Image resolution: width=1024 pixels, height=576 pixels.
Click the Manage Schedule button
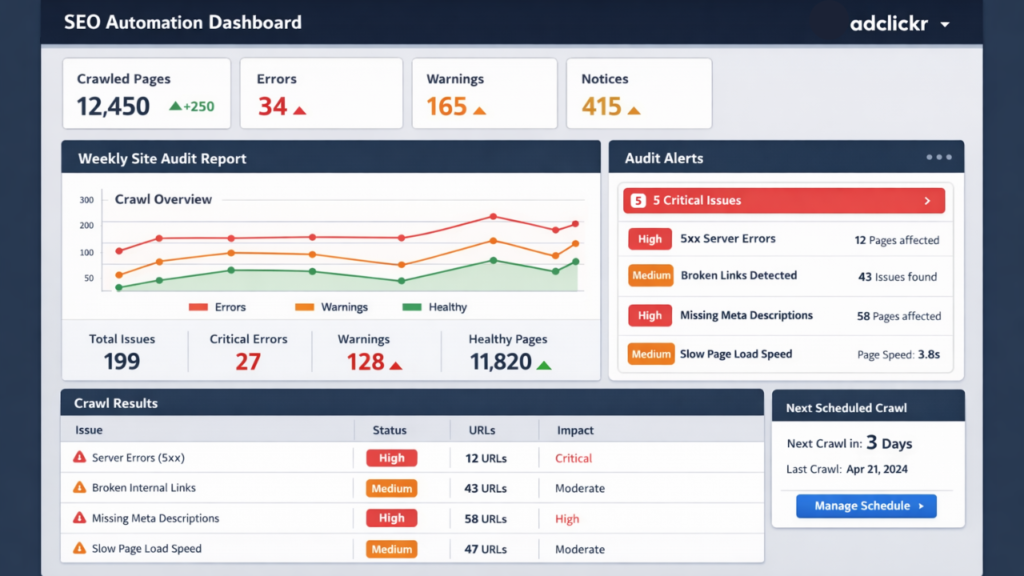(x=866, y=506)
